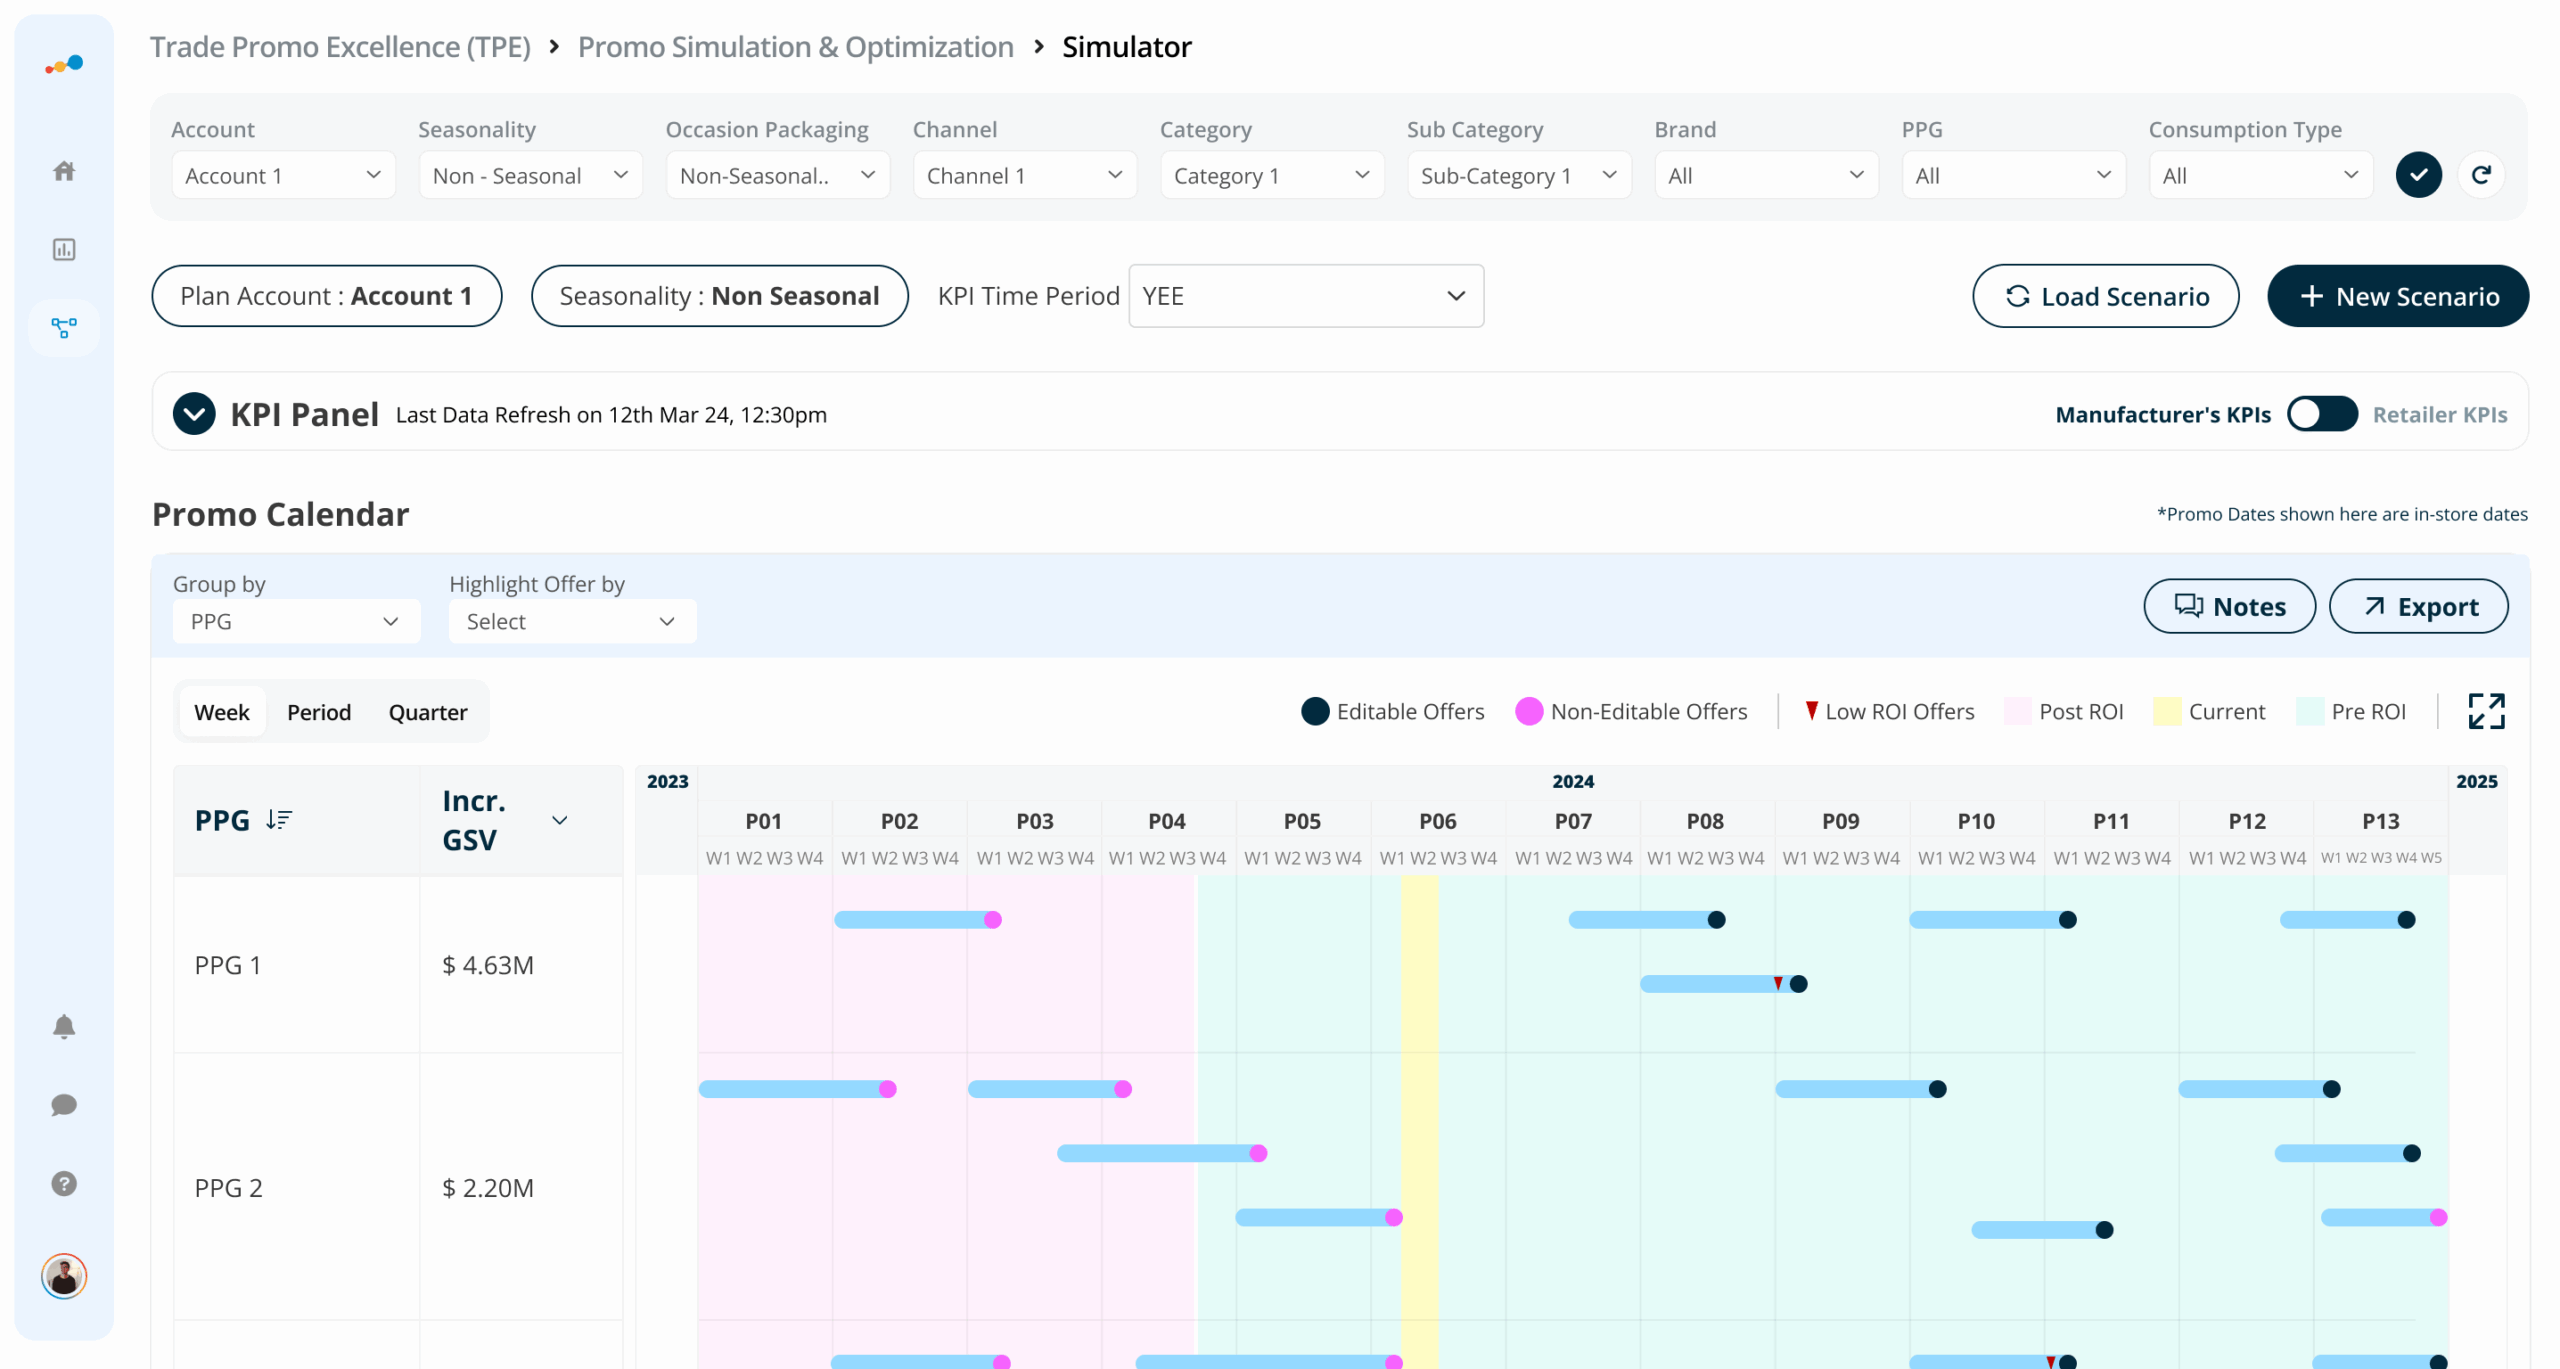Switch to Week view tab

(x=222, y=712)
